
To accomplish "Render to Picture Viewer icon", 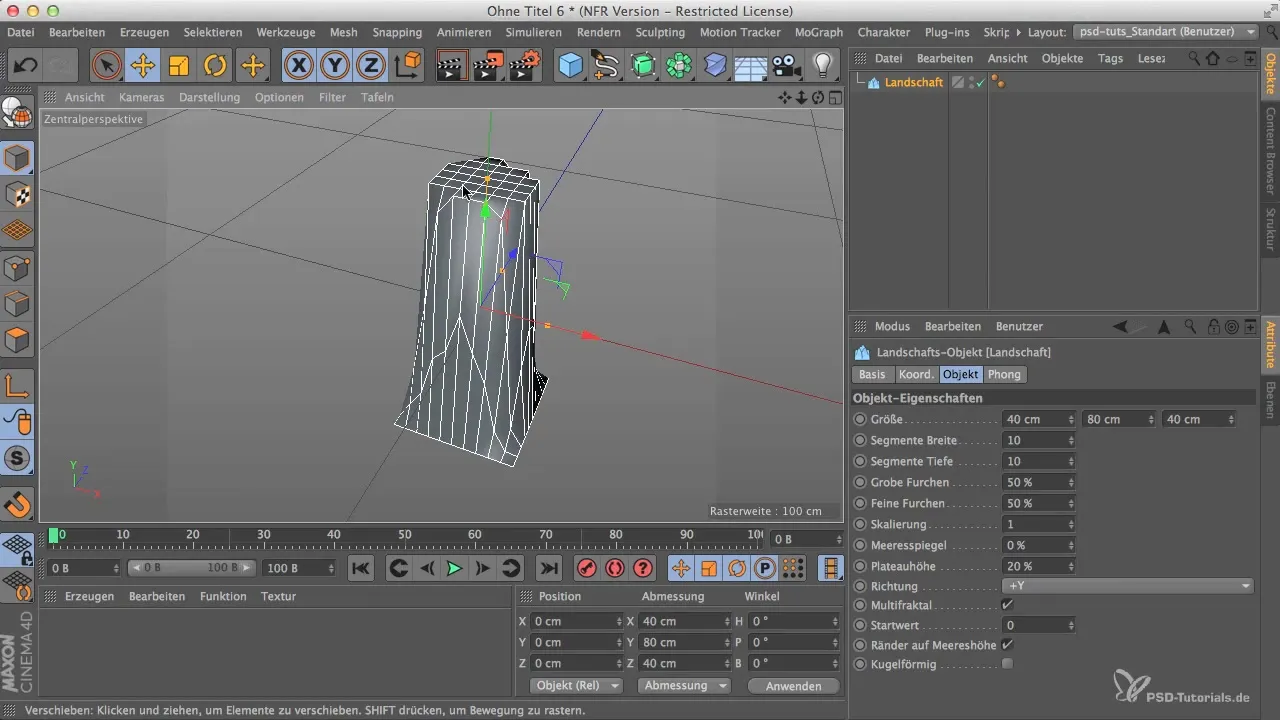I will click(x=488, y=66).
